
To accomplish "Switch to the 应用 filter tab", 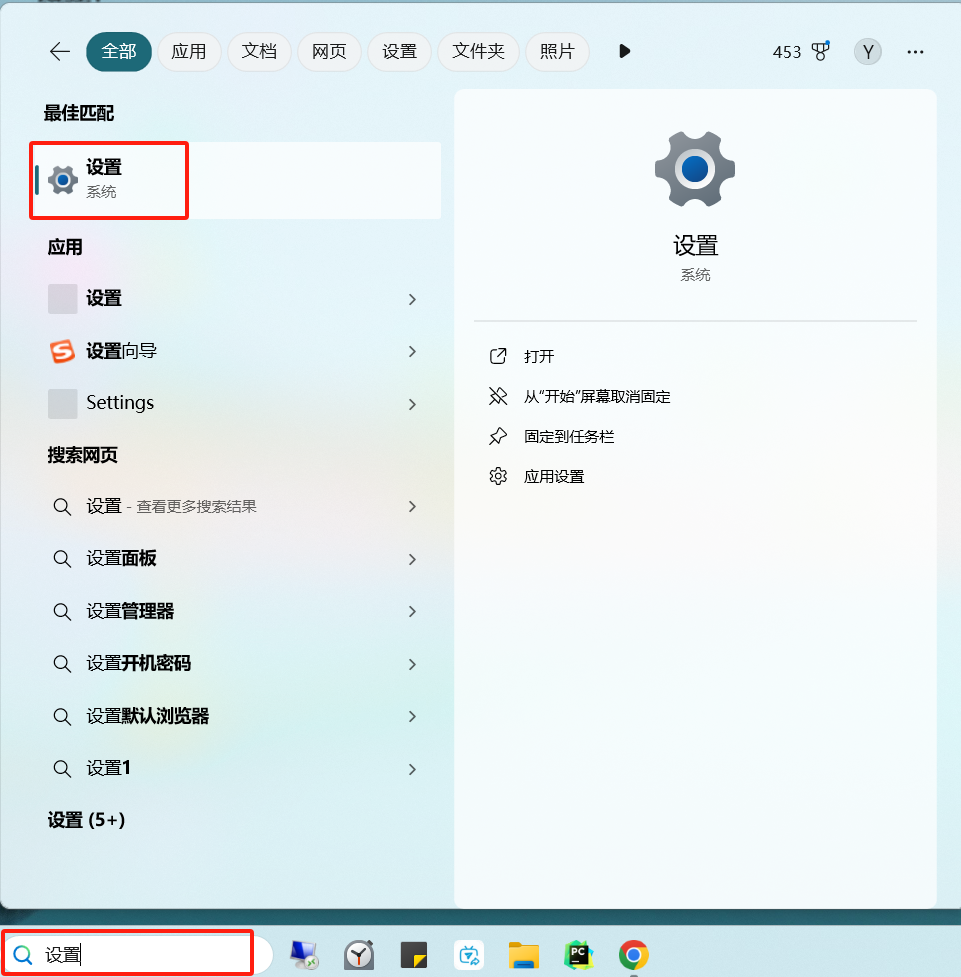I will (188, 52).
